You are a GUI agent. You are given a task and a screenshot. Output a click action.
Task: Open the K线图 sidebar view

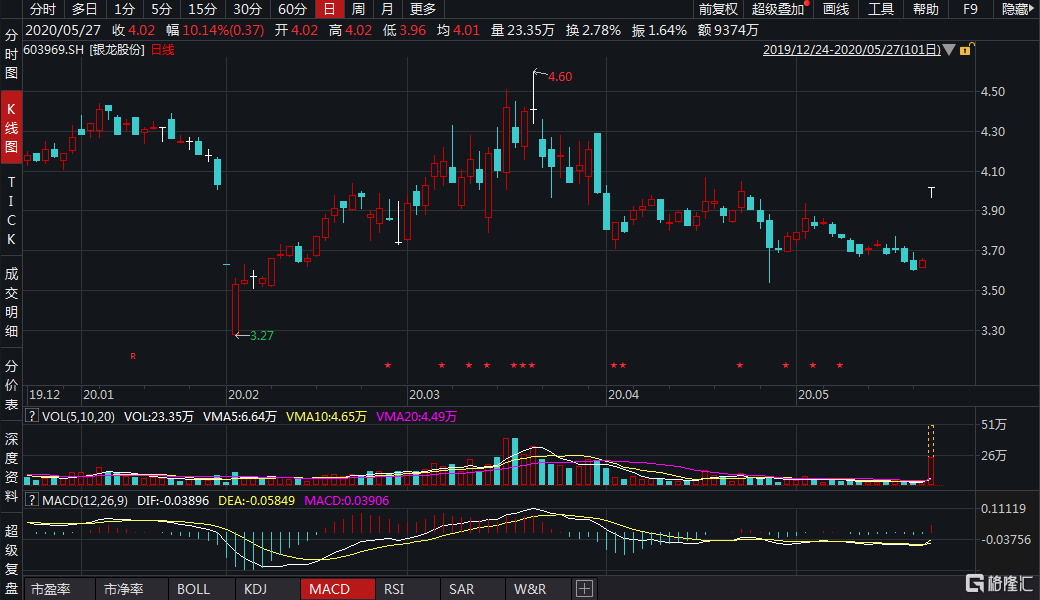tap(11, 128)
